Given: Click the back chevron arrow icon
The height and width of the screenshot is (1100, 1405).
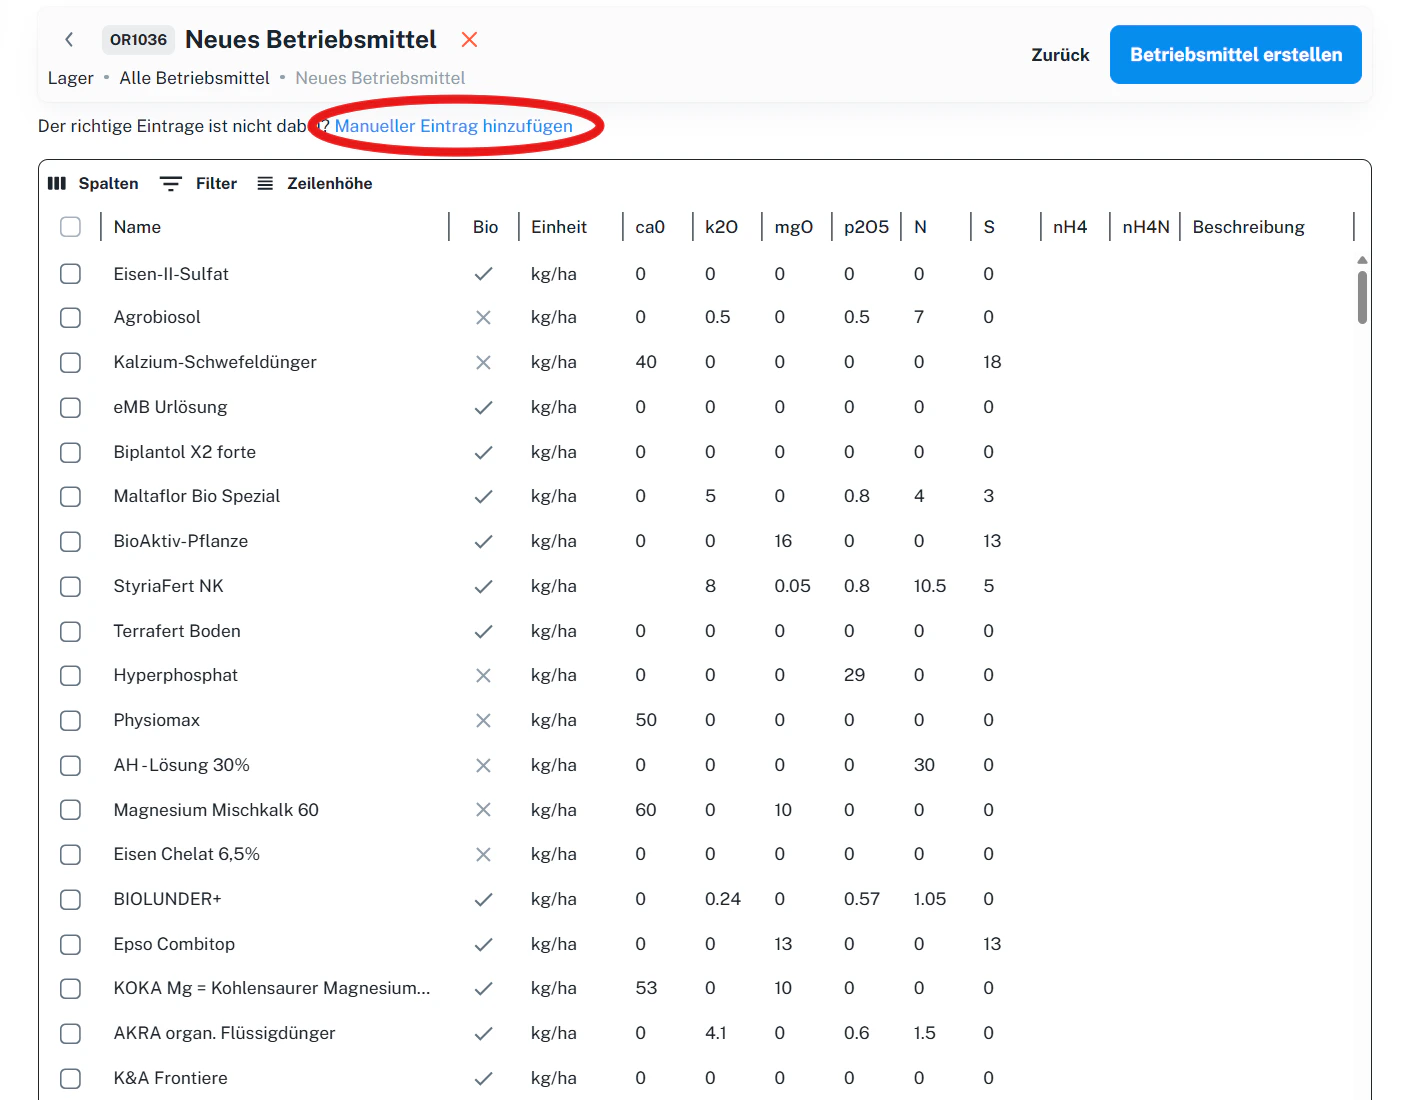Looking at the screenshot, I should [69, 39].
